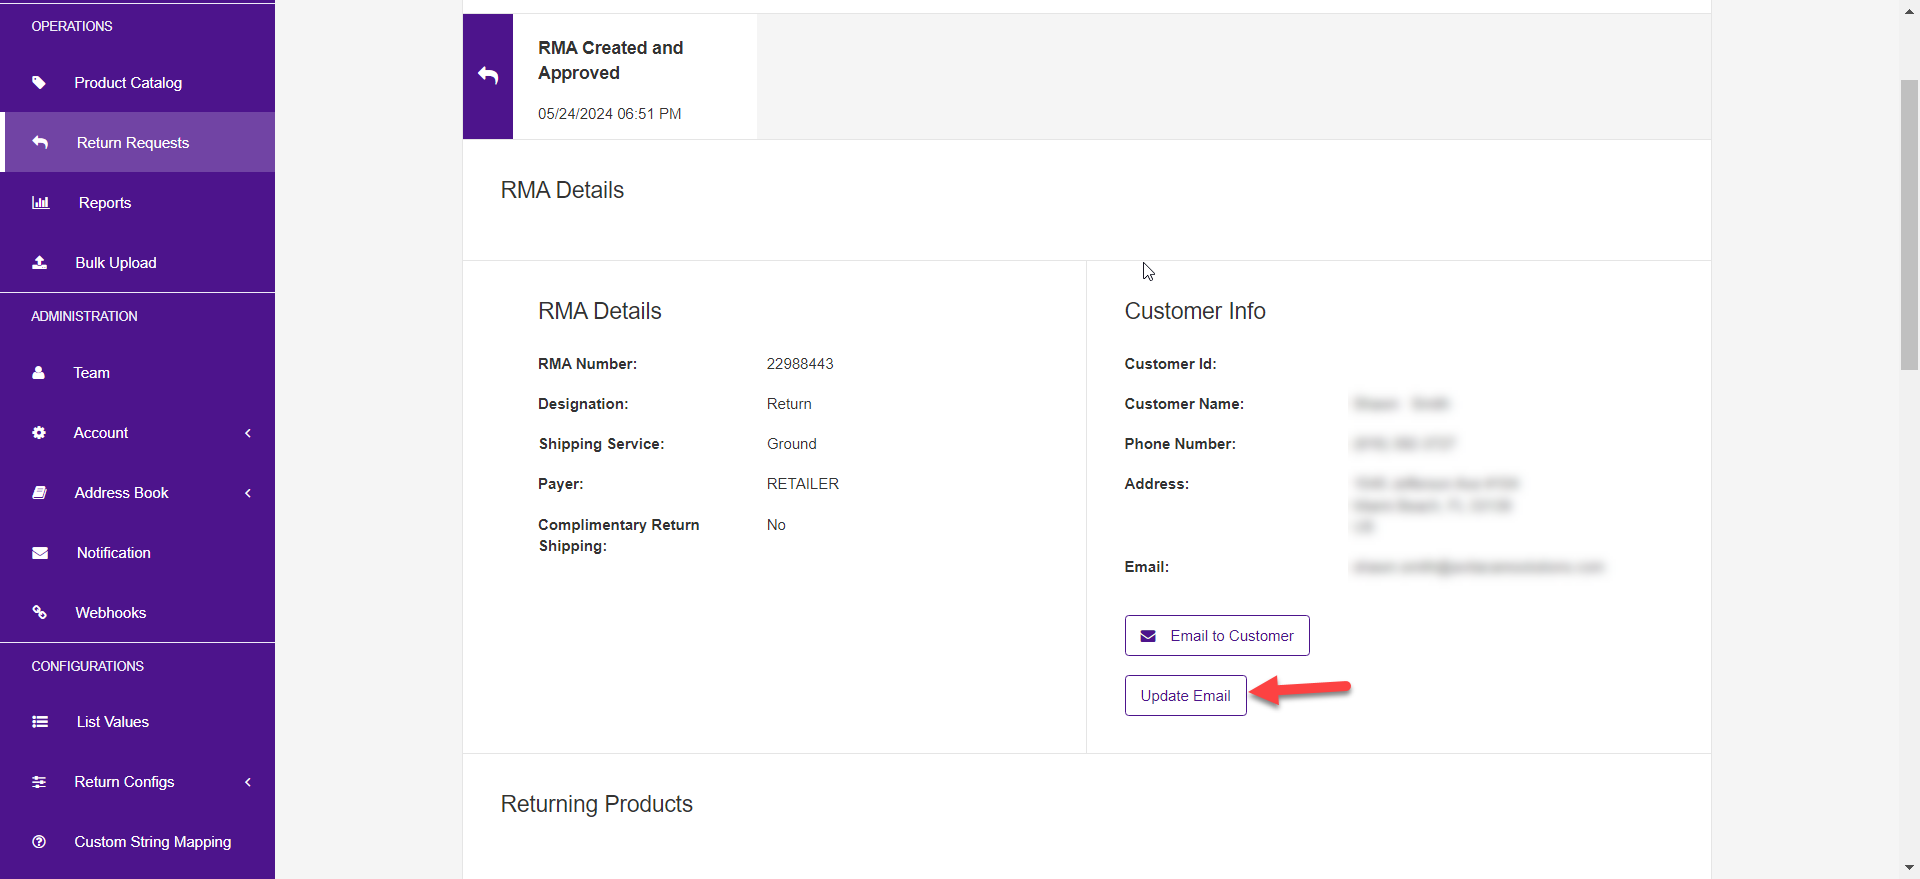
Task: Open Return Requests in the sidebar
Action: tap(132, 143)
